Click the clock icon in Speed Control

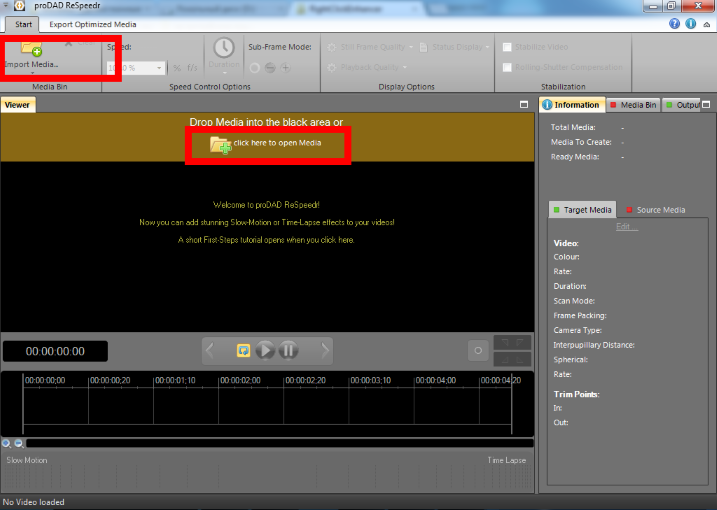click(224, 48)
